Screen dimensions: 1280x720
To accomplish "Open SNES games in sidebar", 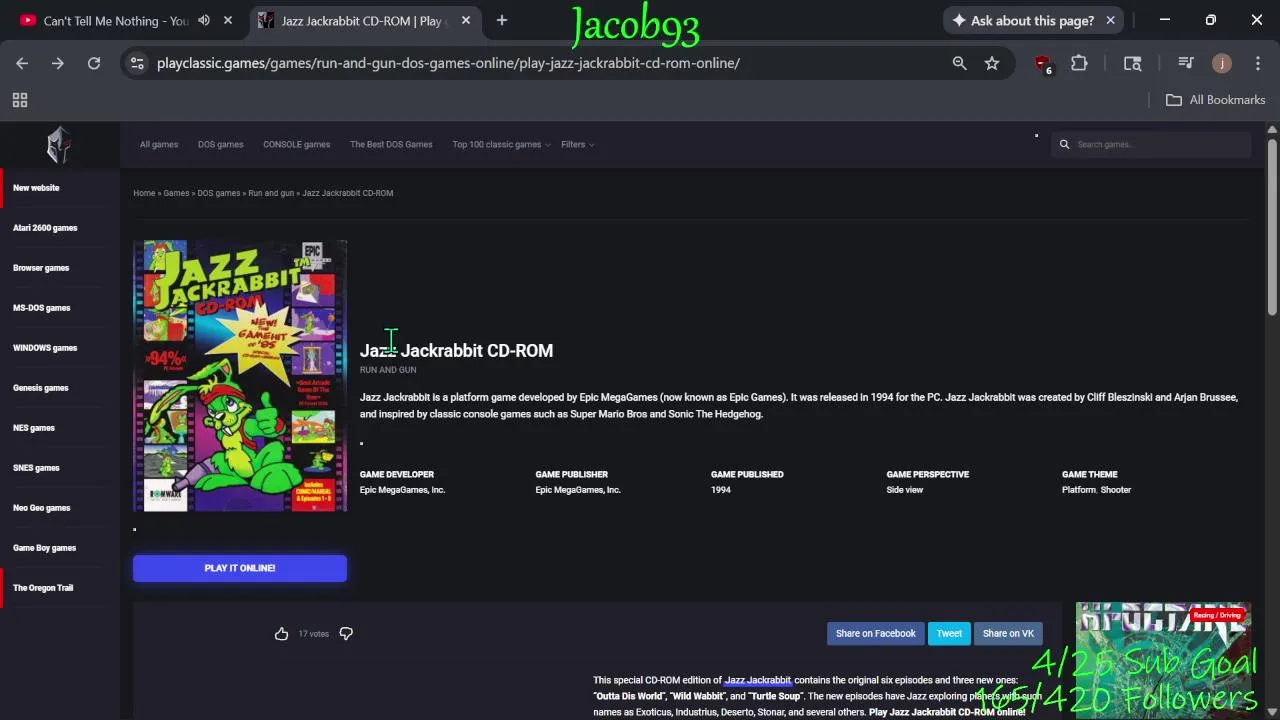I will 36,468.
